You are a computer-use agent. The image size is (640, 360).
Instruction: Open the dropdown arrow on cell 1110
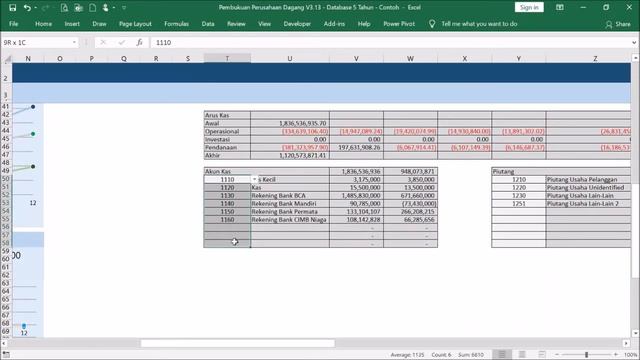coord(254,179)
